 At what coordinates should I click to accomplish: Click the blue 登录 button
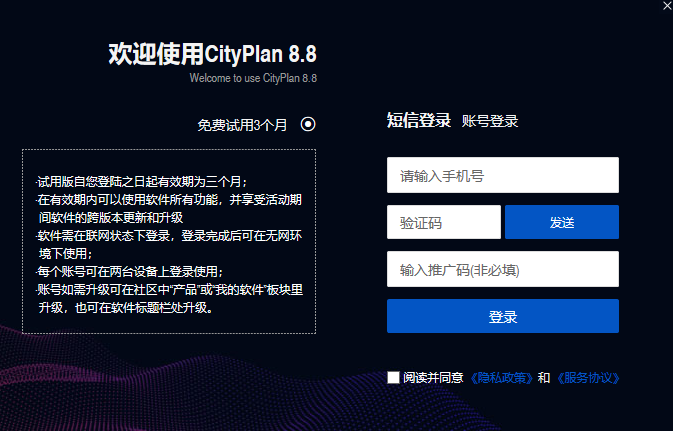click(x=503, y=316)
